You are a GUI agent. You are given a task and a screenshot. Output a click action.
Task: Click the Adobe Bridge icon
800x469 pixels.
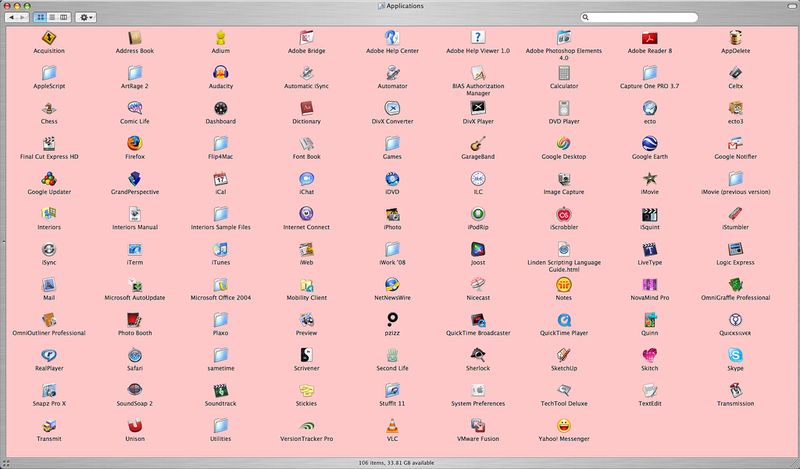(x=307, y=38)
